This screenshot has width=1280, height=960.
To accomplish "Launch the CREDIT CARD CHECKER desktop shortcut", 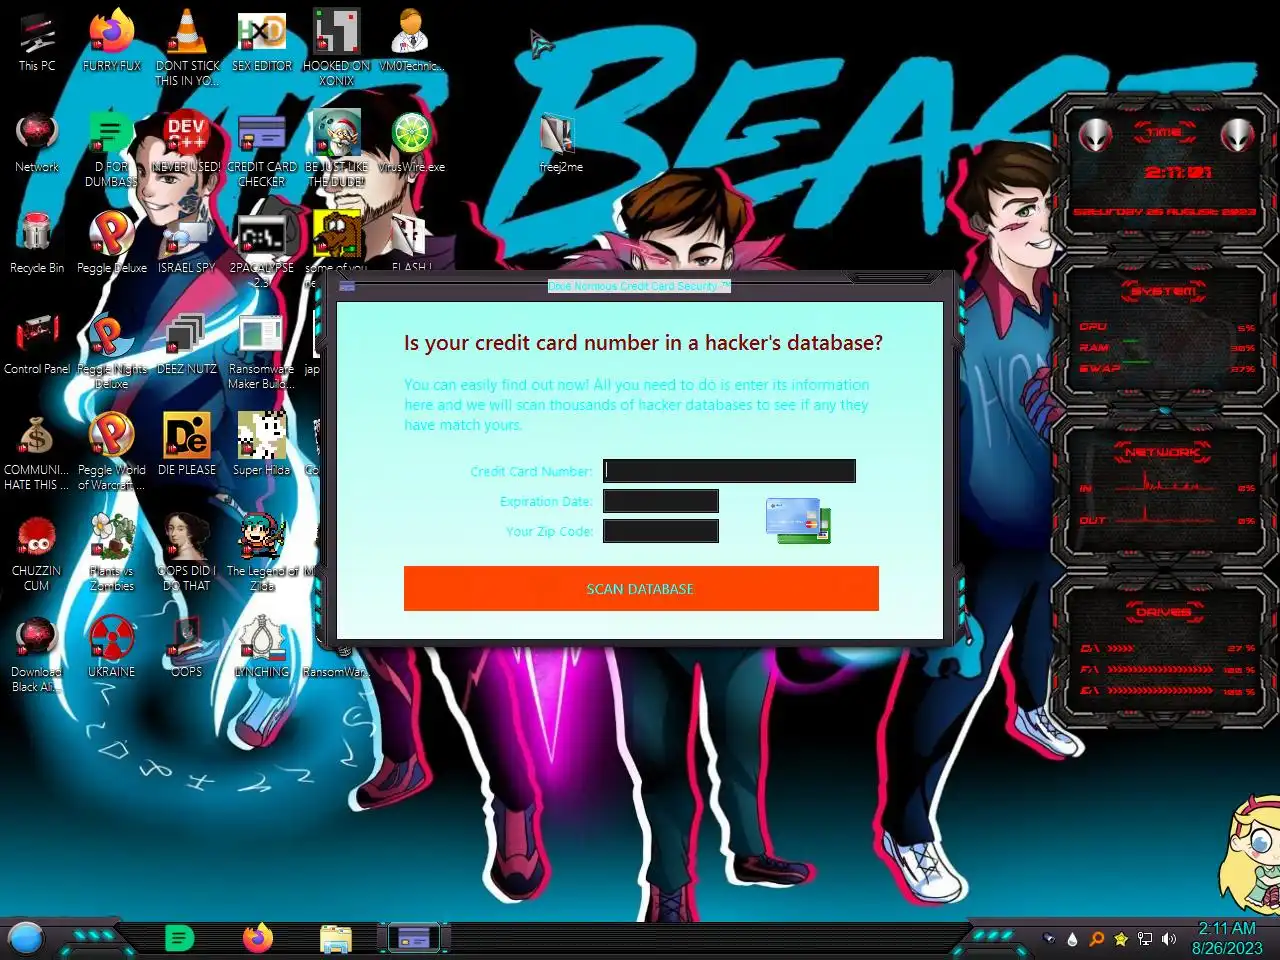I will click(262, 150).
